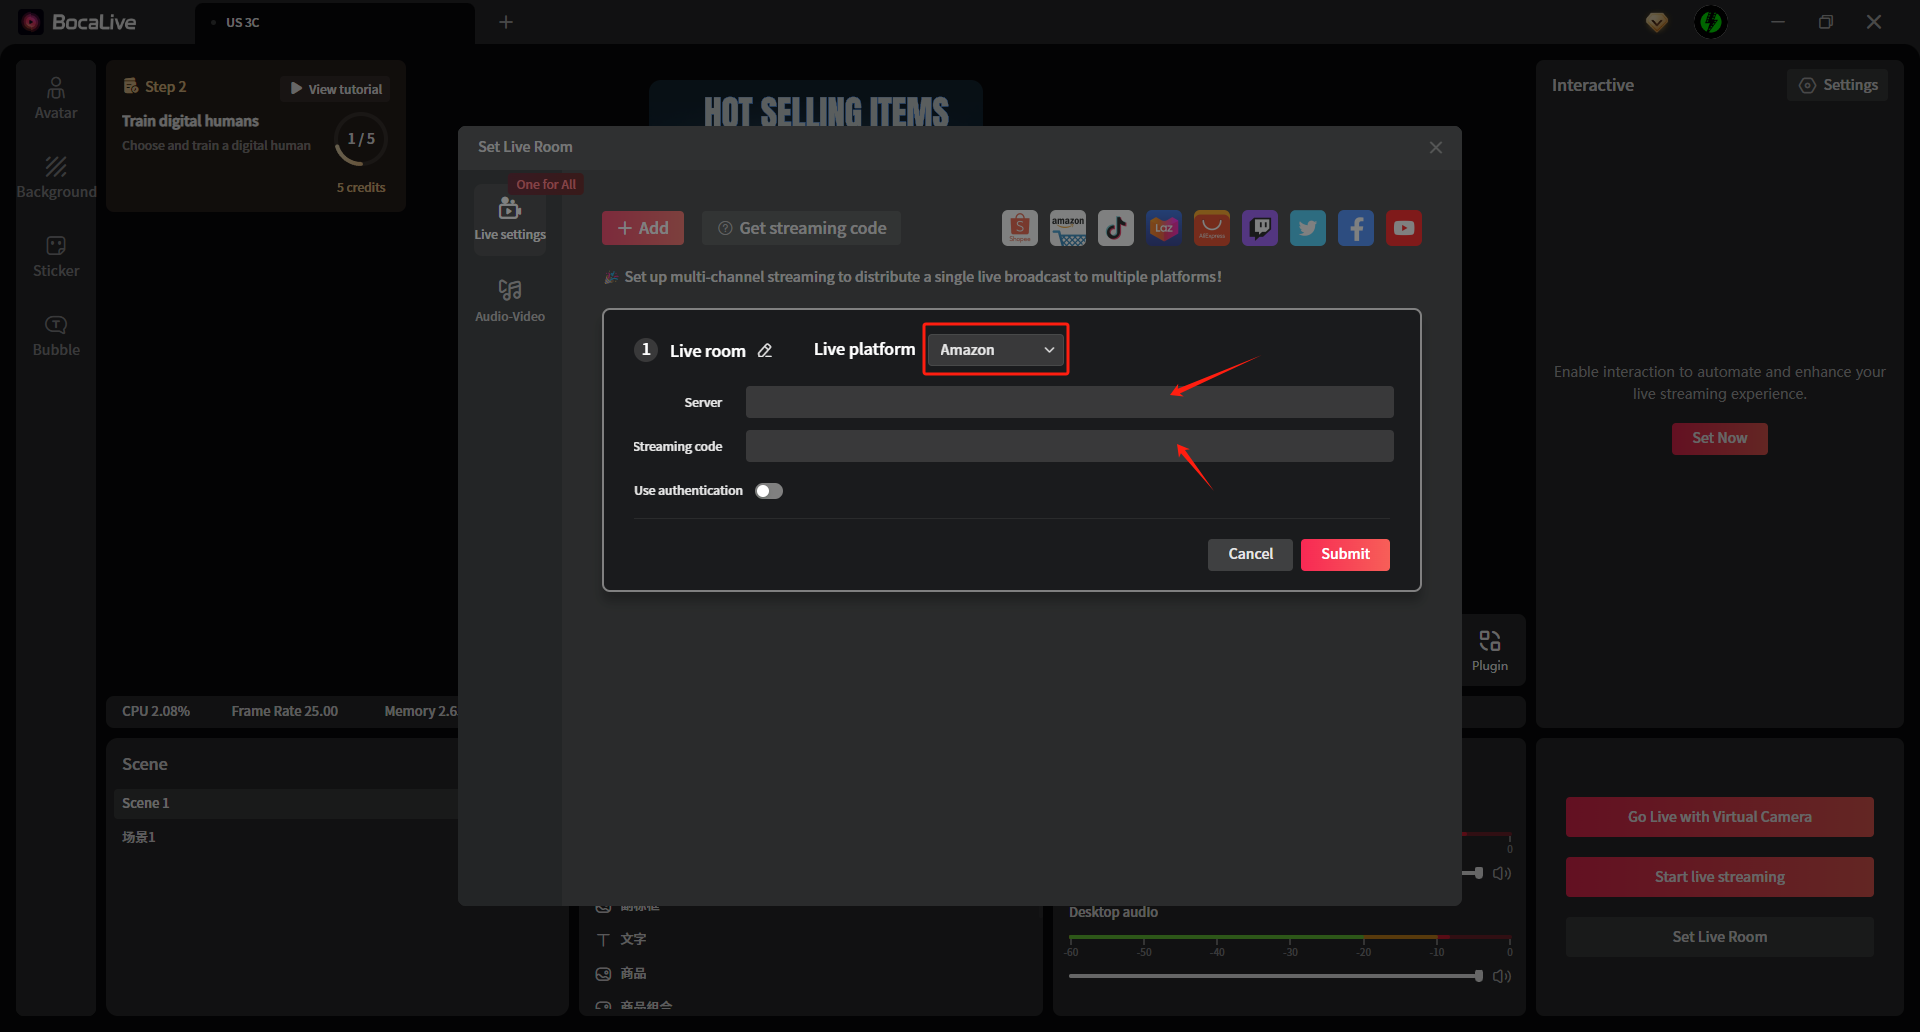Toggle Use authentication switch

click(769, 491)
